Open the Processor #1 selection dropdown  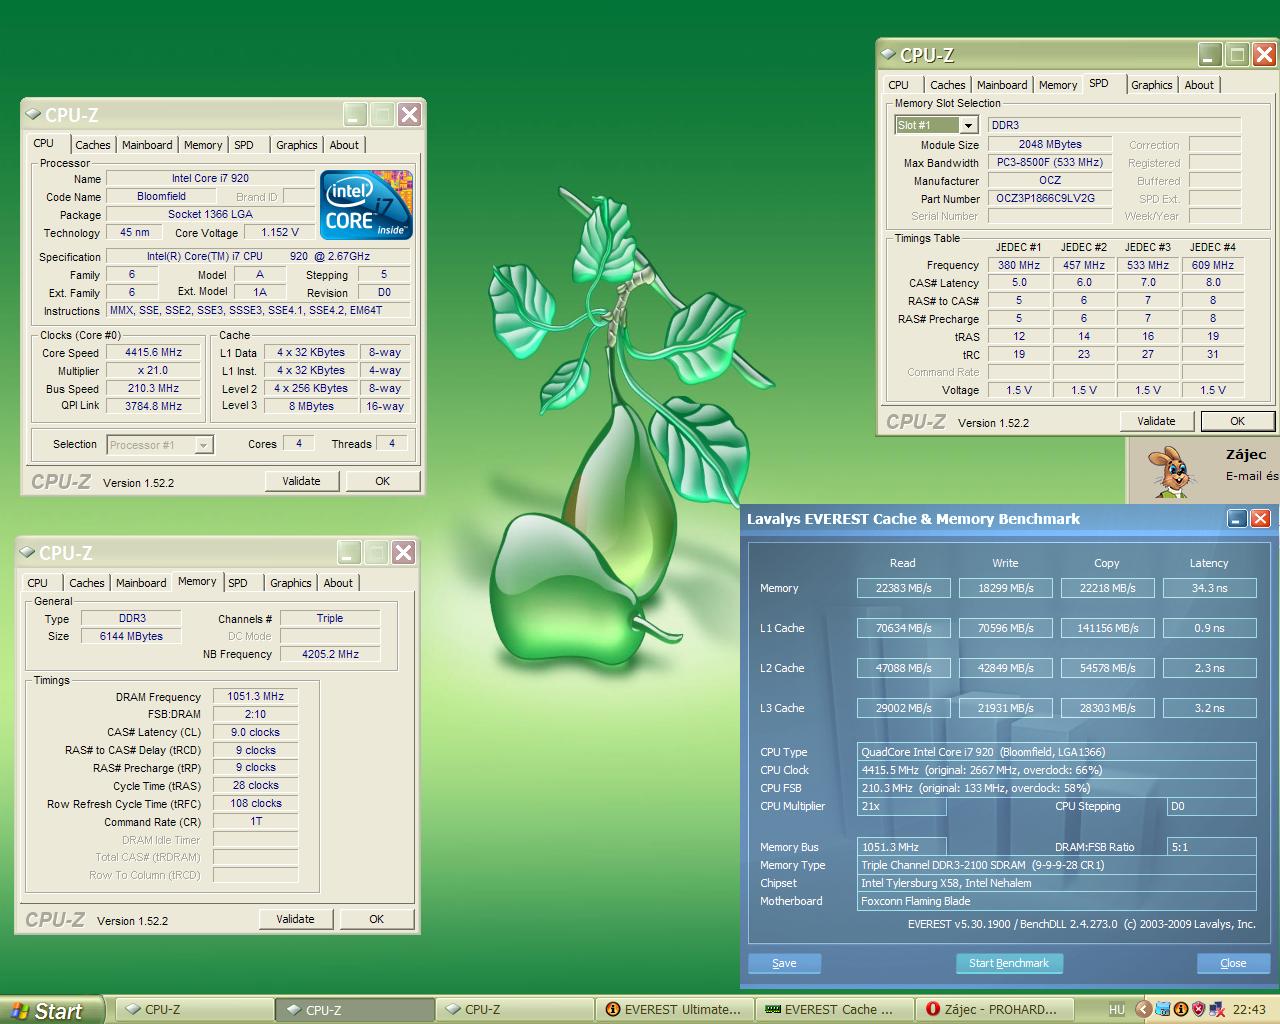pos(203,445)
